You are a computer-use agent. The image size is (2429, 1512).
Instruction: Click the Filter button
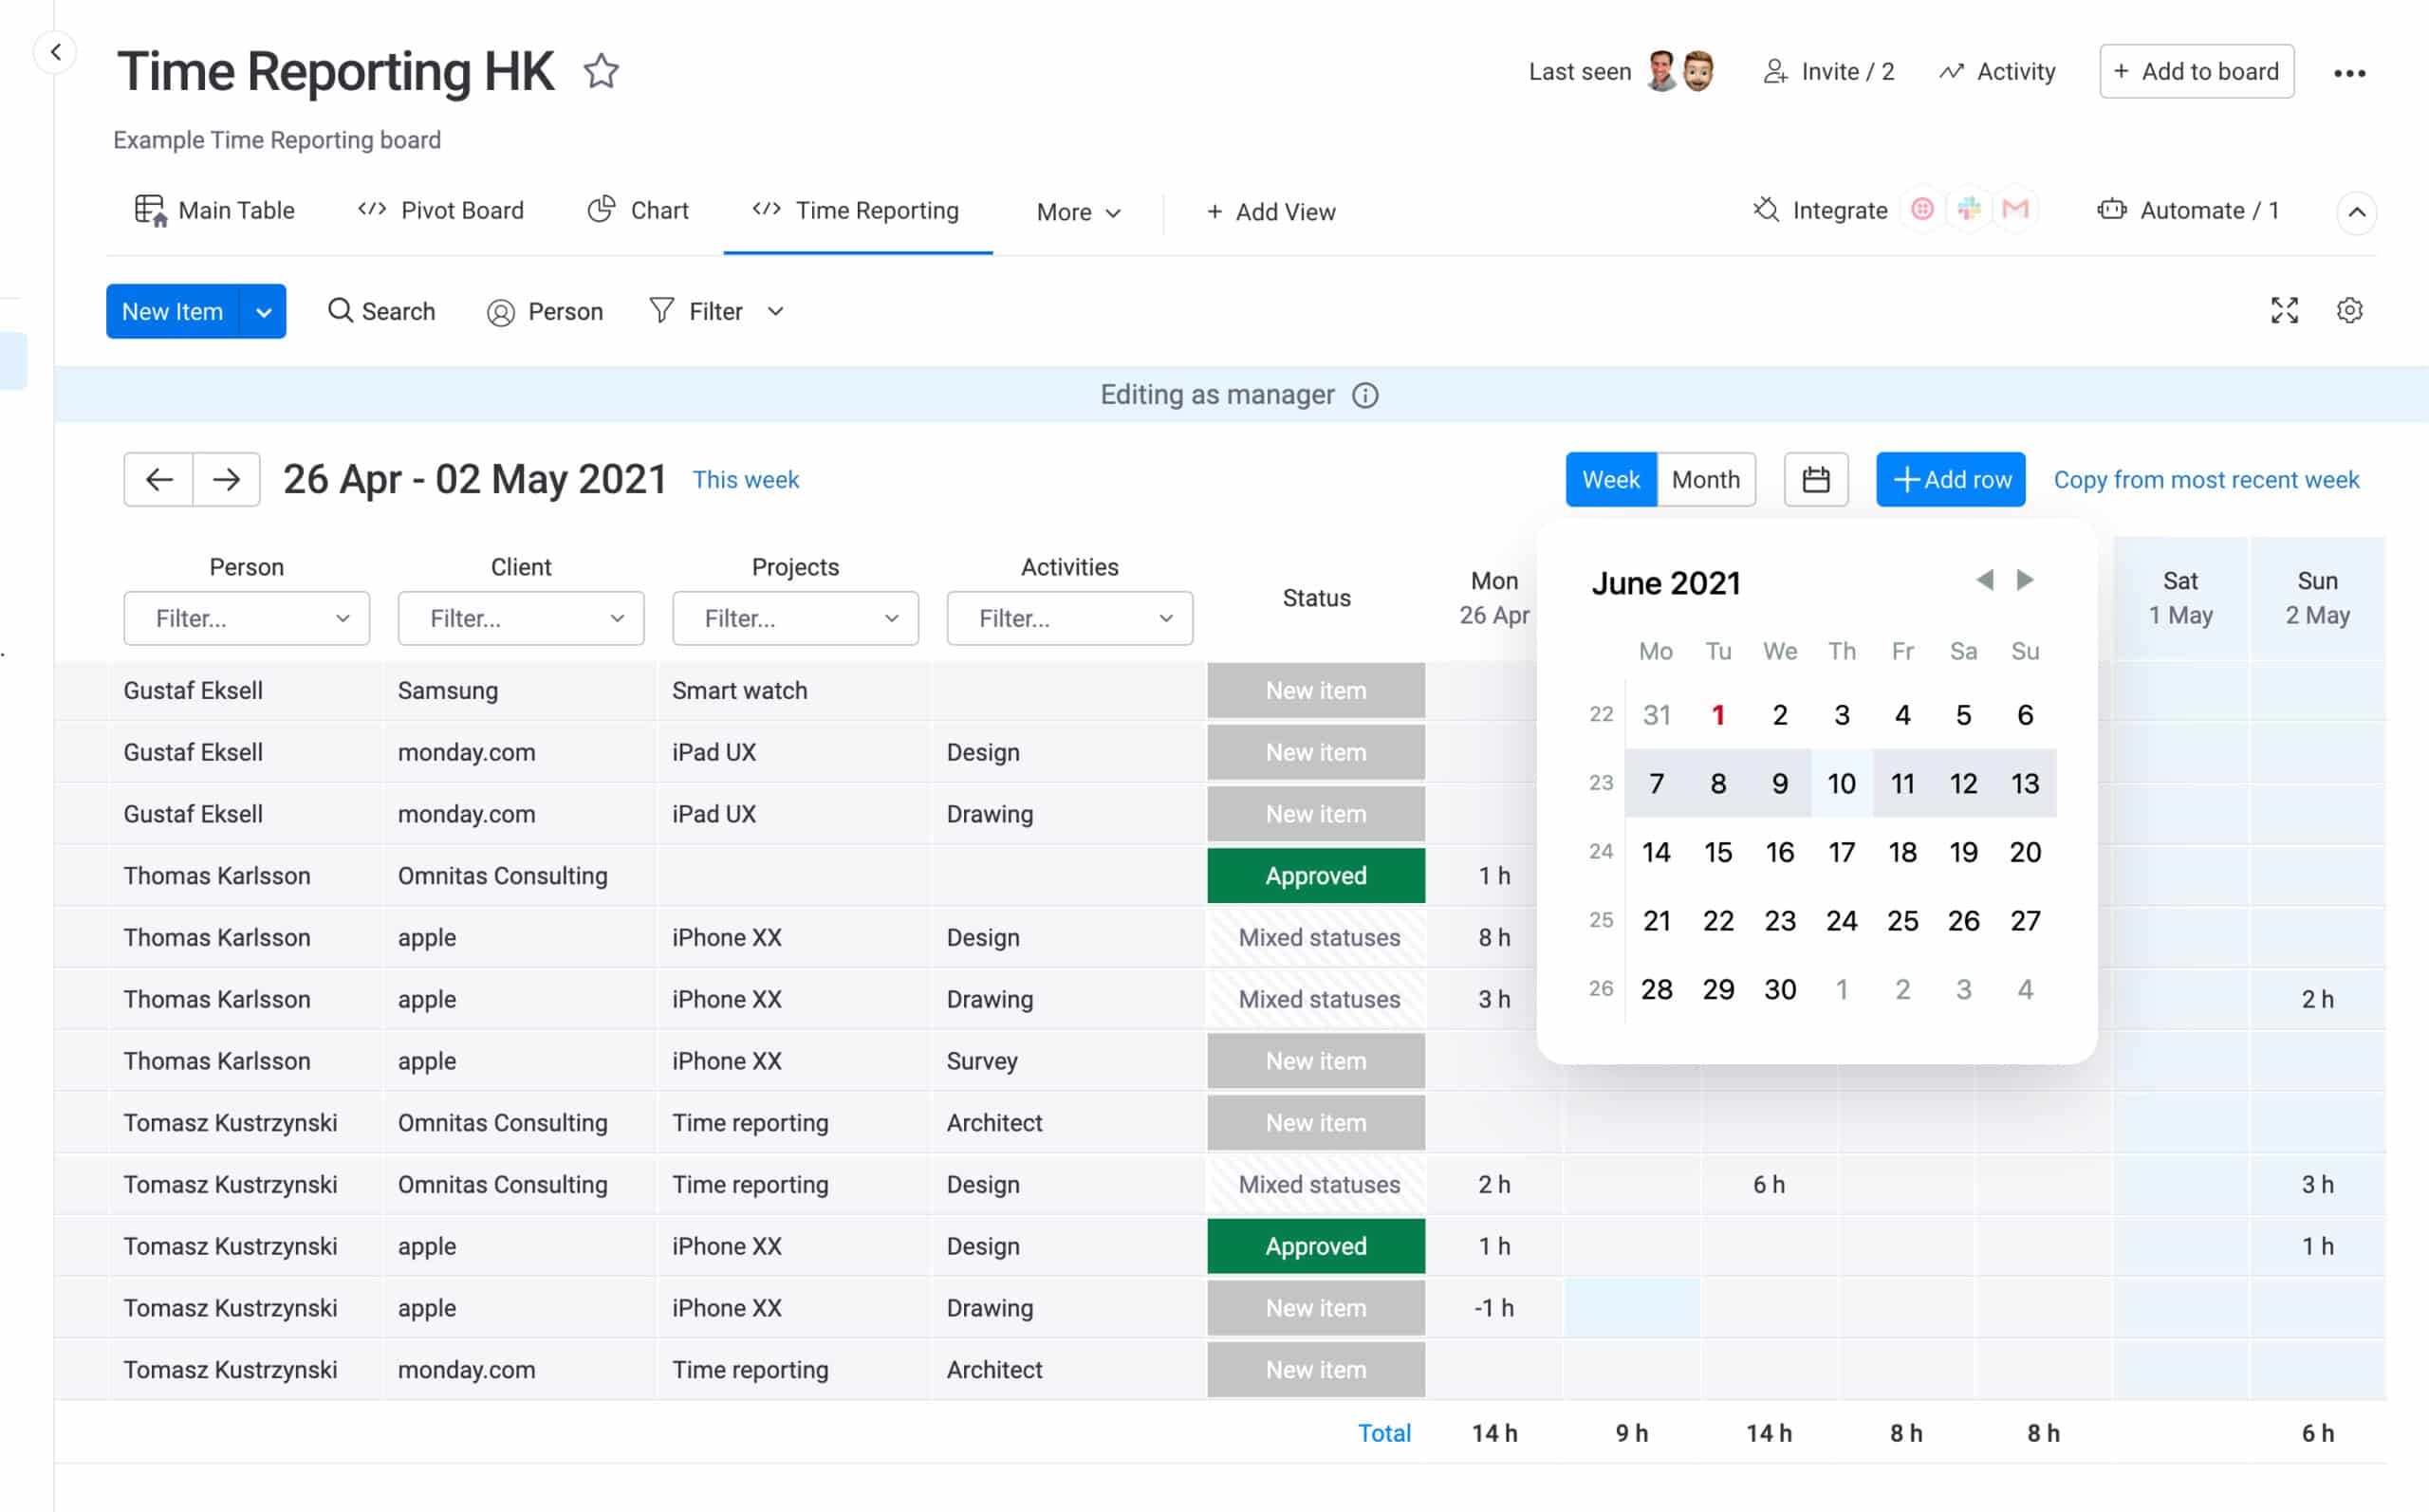coord(697,312)
